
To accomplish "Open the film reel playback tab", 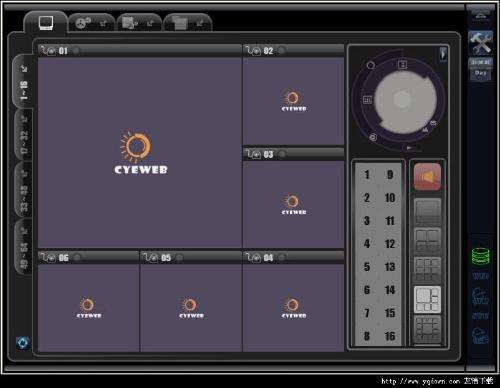I will pos(82,23).
